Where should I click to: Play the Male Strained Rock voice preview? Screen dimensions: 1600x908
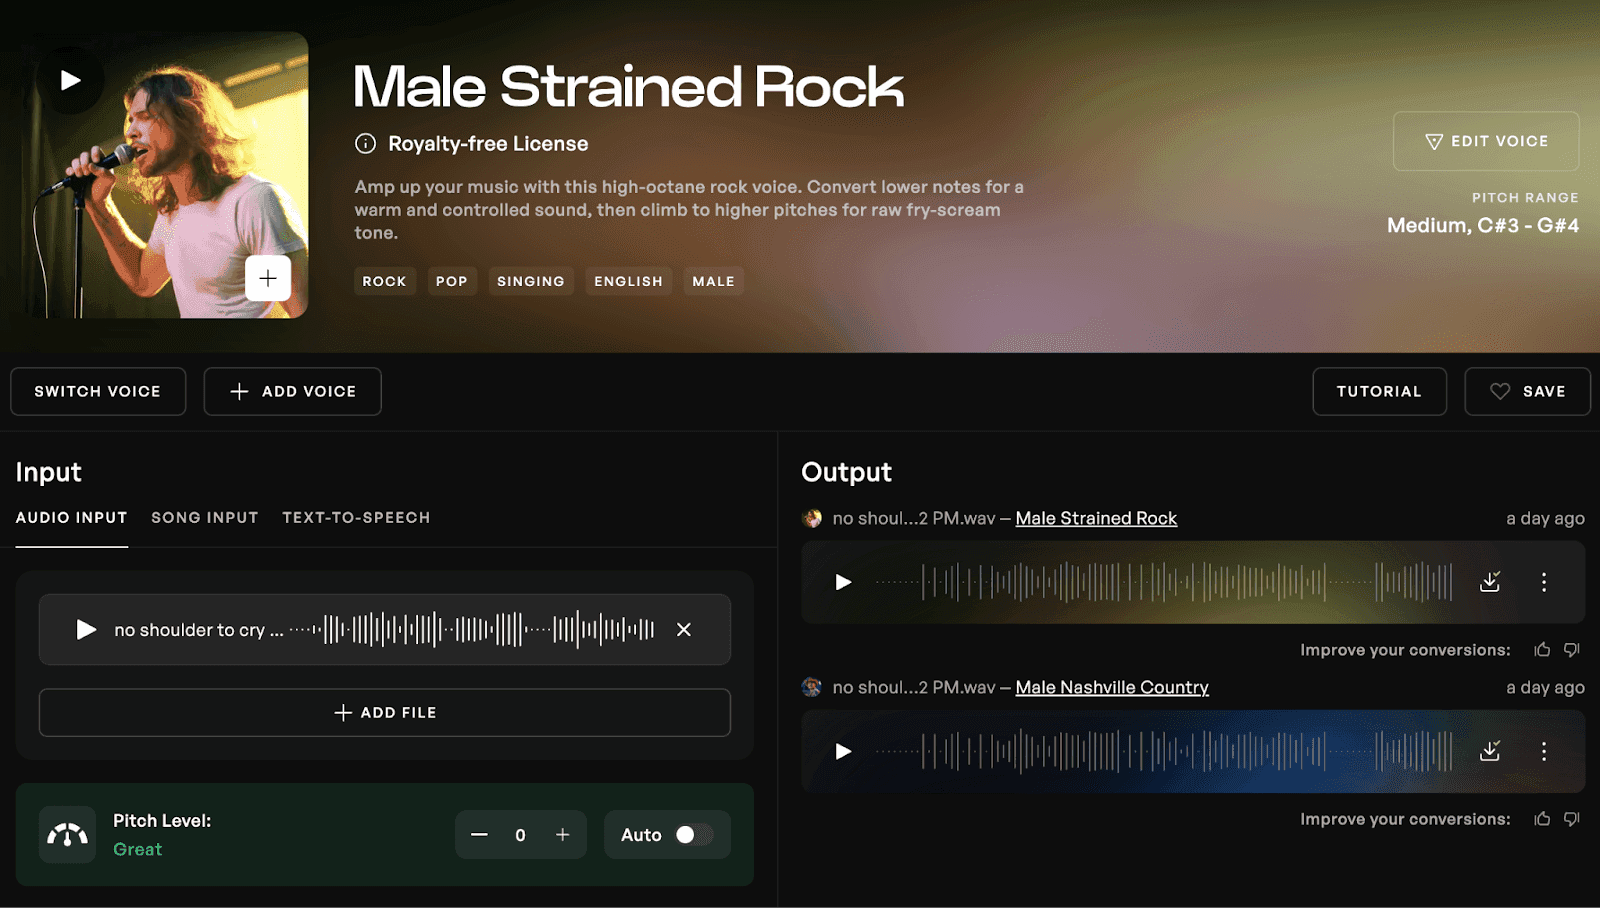coord(70,80)
